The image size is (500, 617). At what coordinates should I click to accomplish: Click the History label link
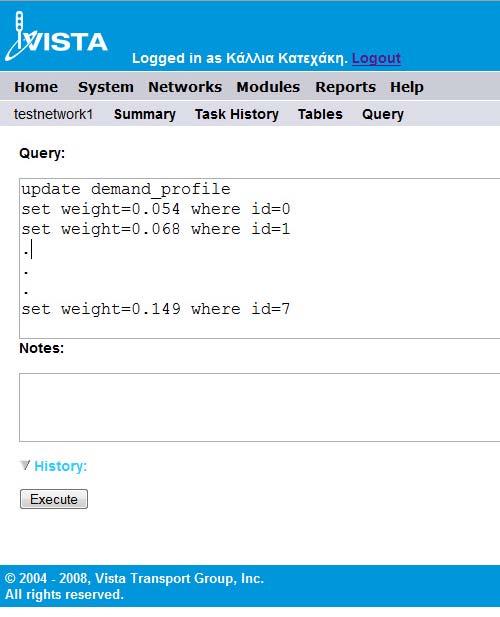point(61,466)
